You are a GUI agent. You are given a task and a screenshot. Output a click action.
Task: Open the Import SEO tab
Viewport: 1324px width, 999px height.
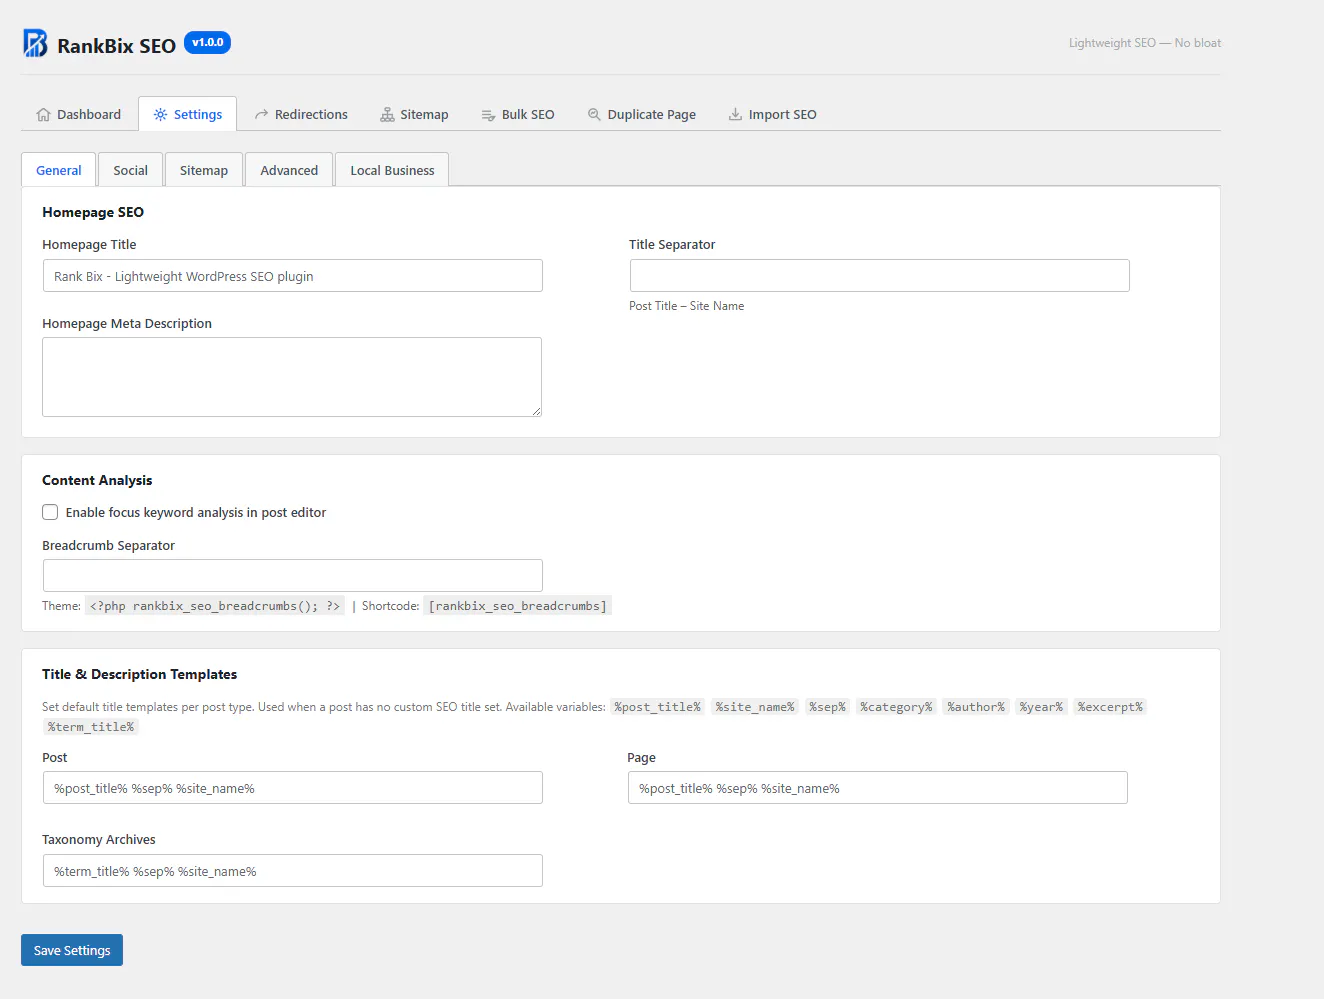tap(773, 114)
